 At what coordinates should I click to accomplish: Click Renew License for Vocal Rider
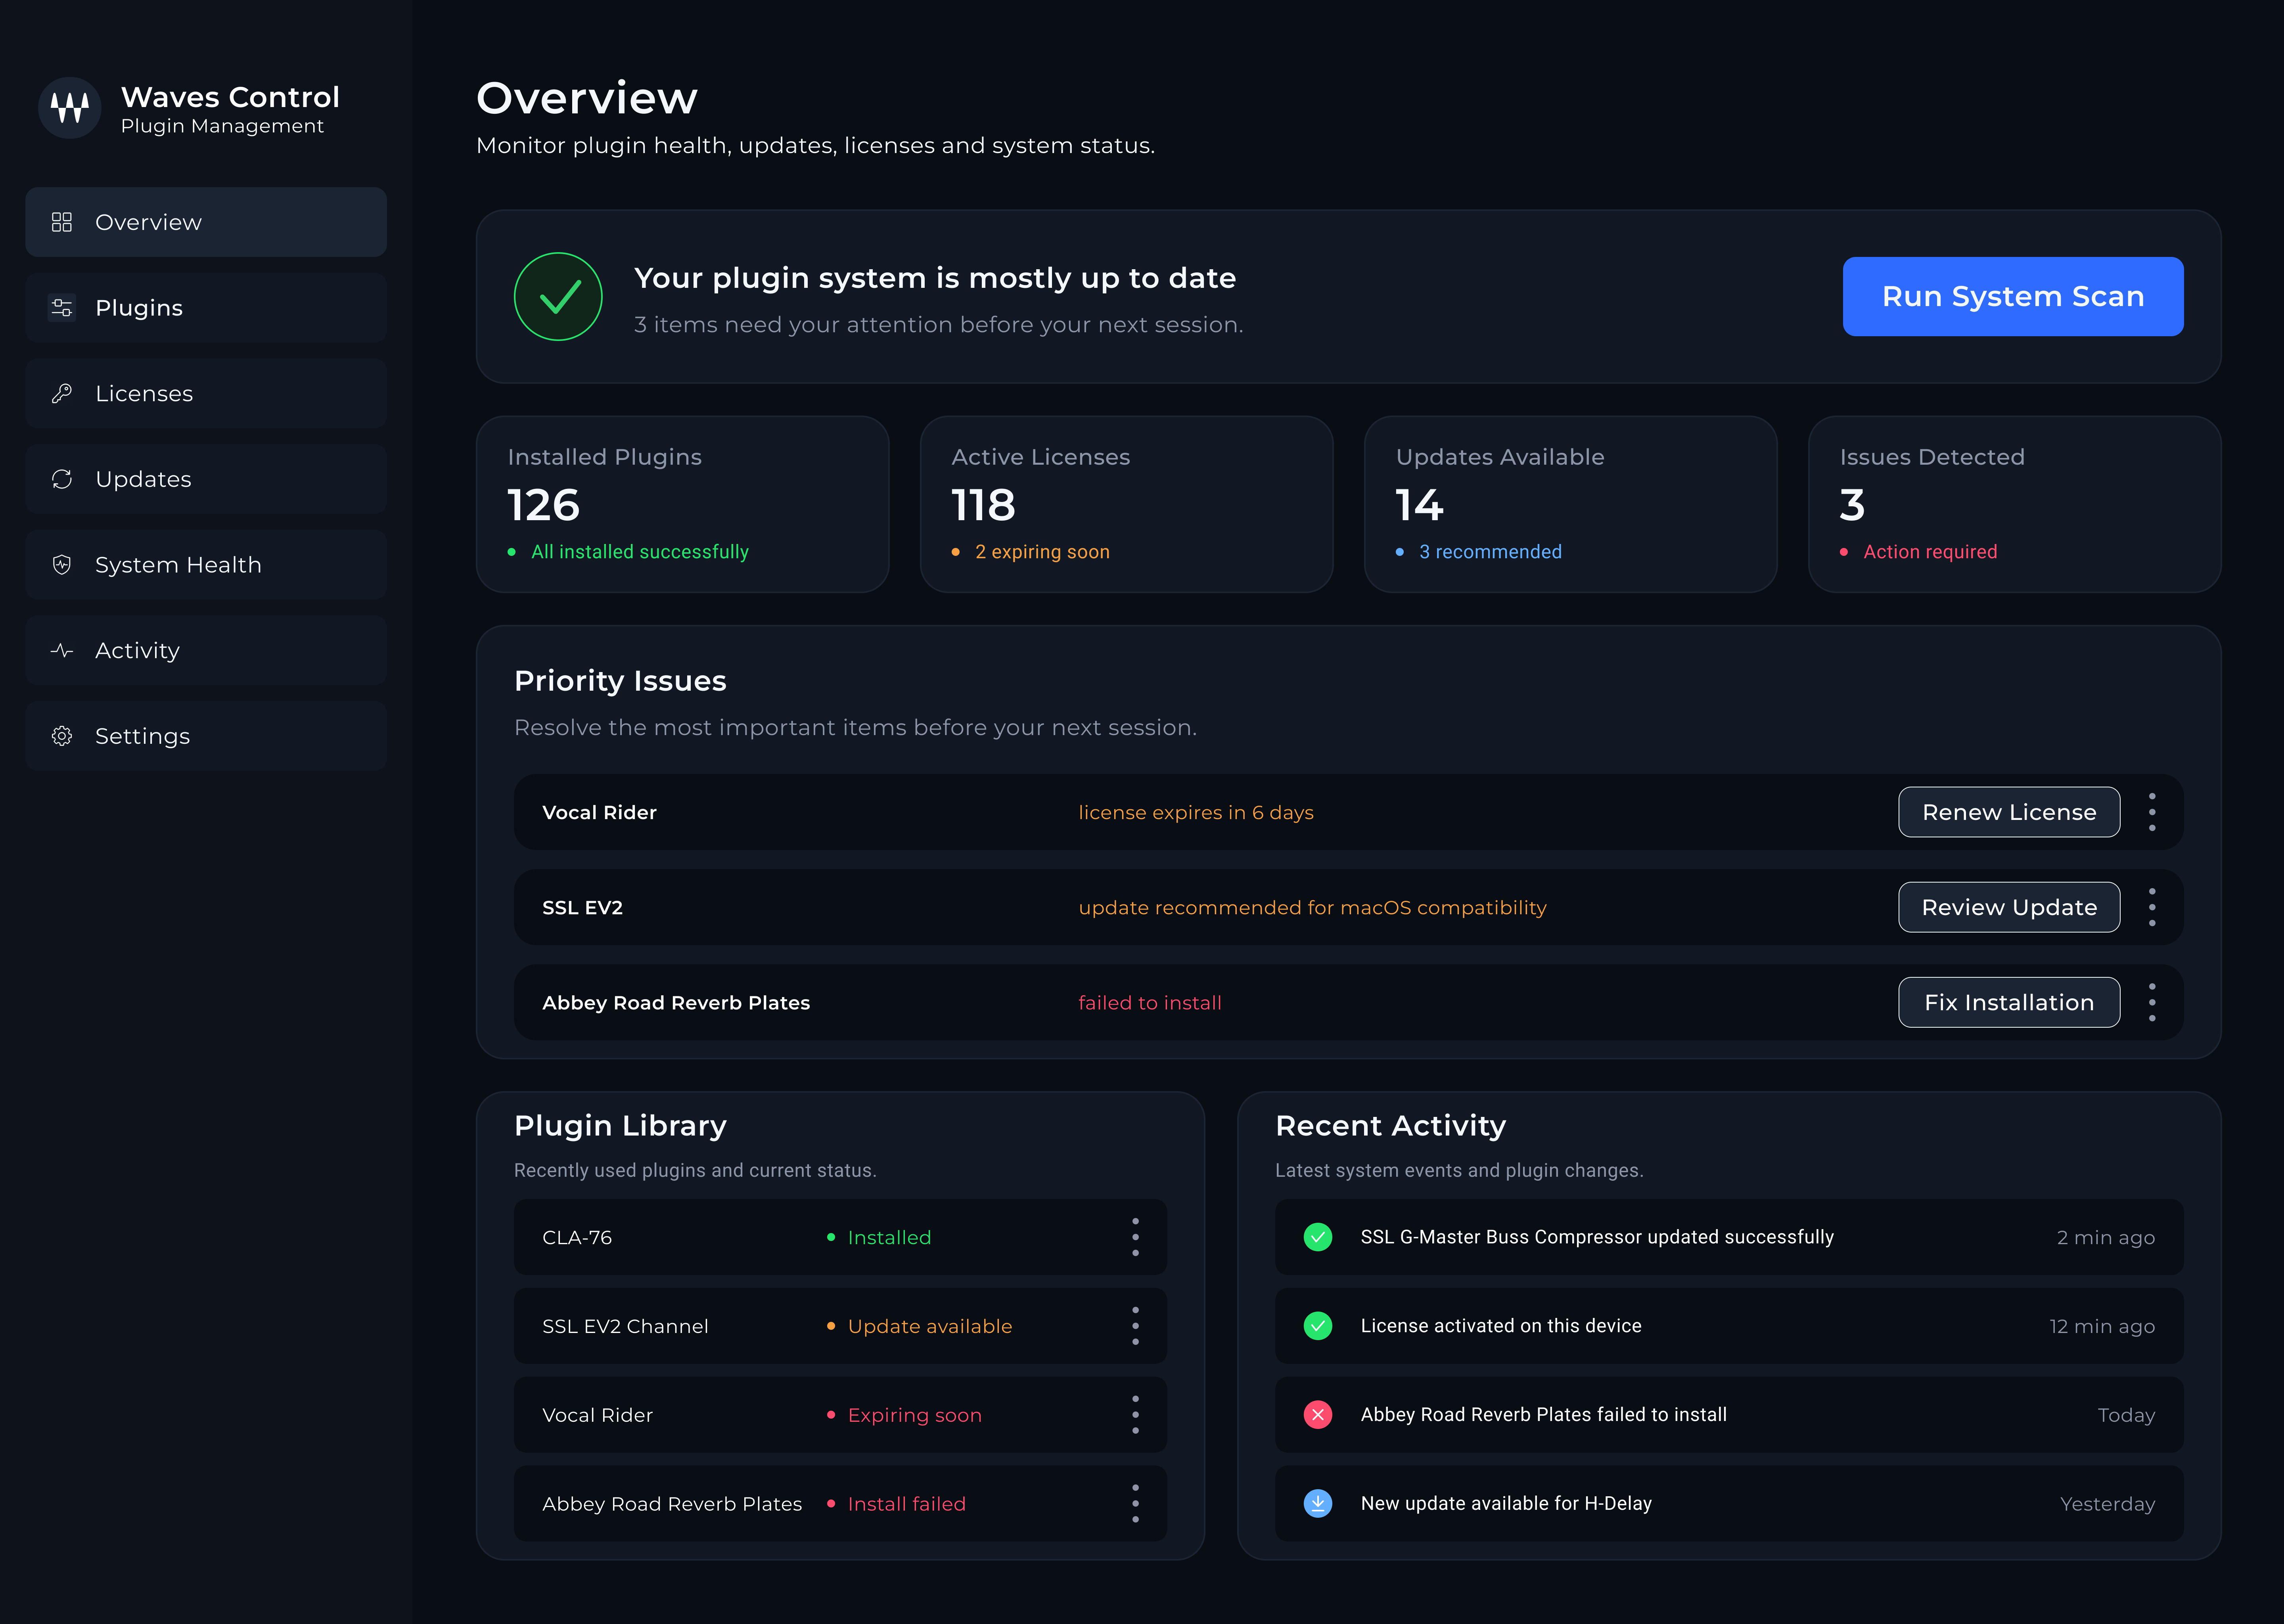[2009, 812]
